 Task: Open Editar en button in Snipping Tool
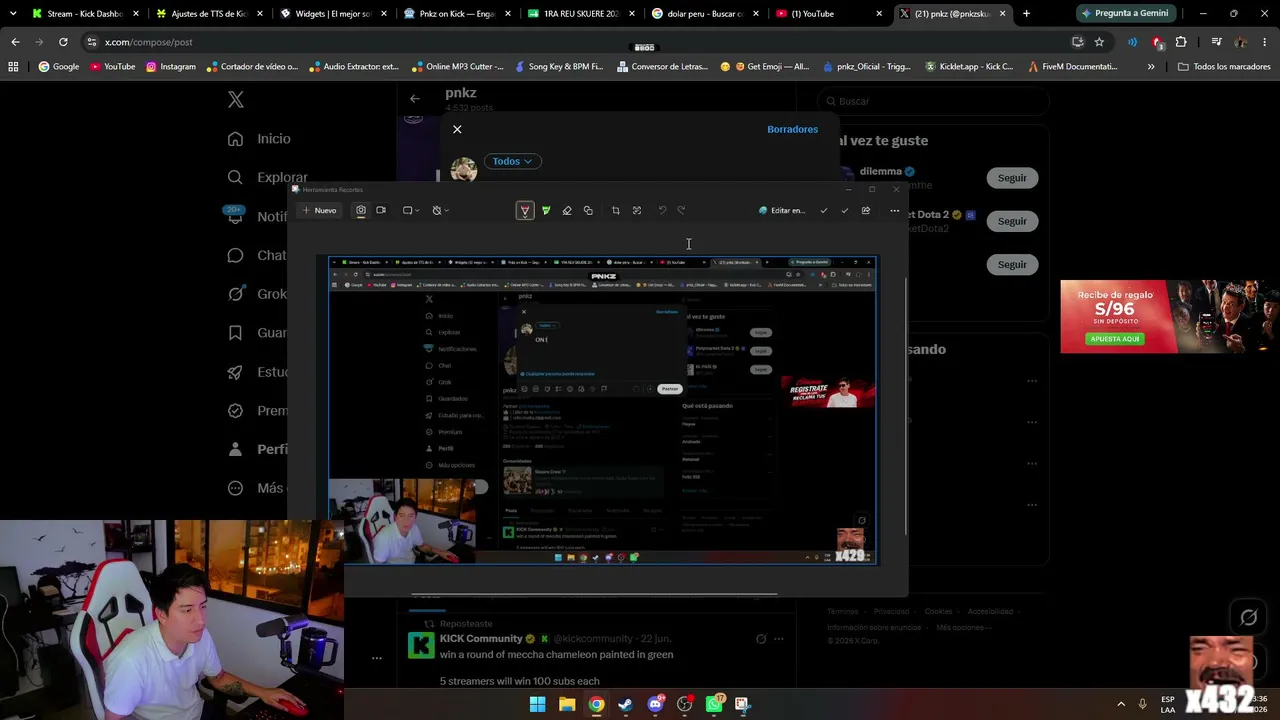[x=782, y=210]
